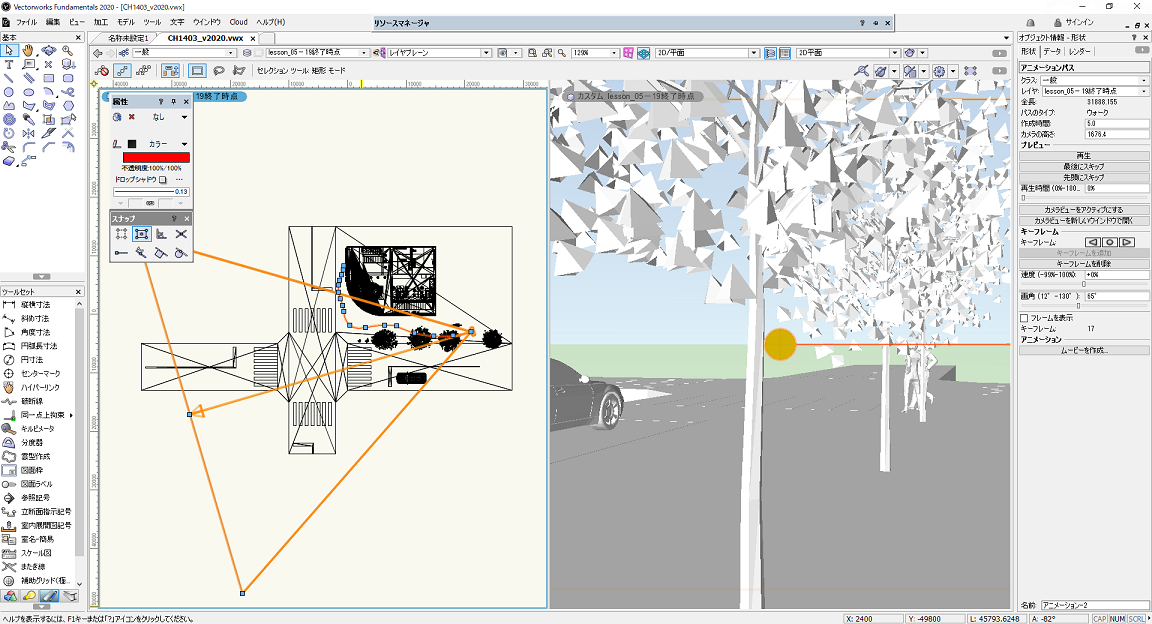Select the Zoom magnifier tool
Viewport: 1152px width, 624px height.
pyautogui.click(x=68, y=51)
